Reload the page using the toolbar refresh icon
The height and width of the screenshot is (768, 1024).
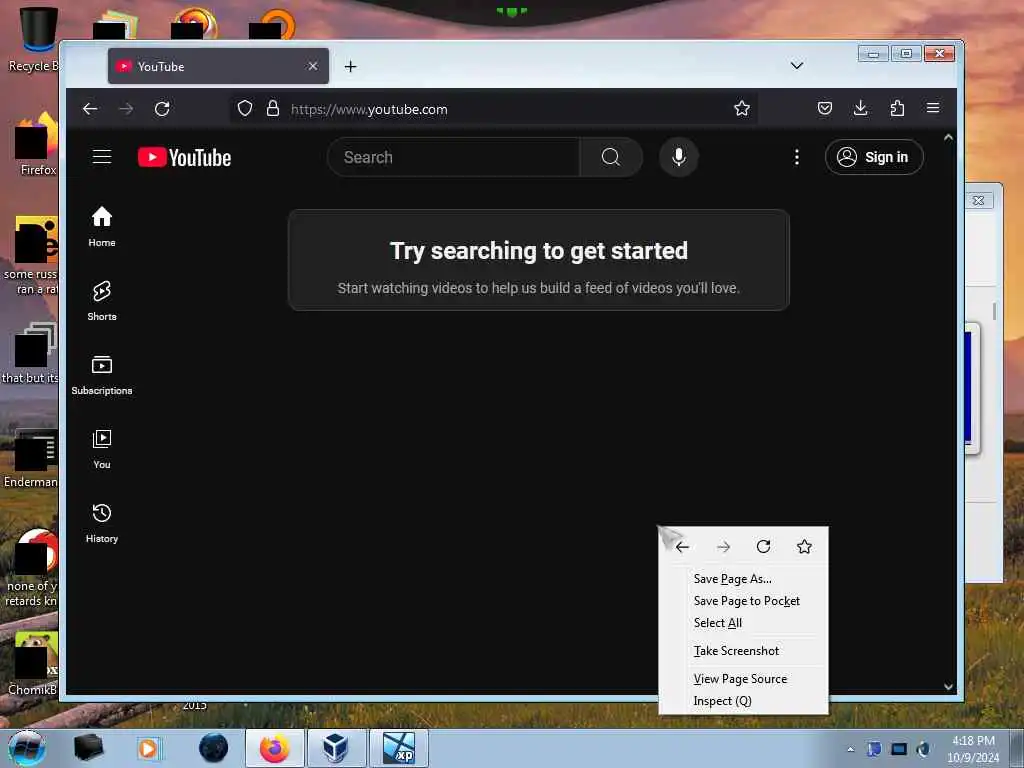click(x=162, y=109)
